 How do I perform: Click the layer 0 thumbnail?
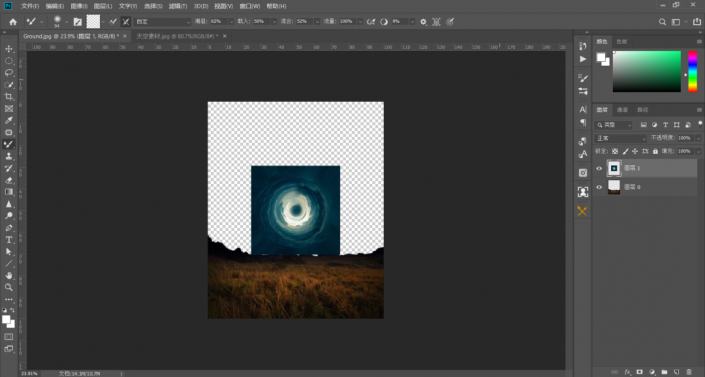pos(614,187)
